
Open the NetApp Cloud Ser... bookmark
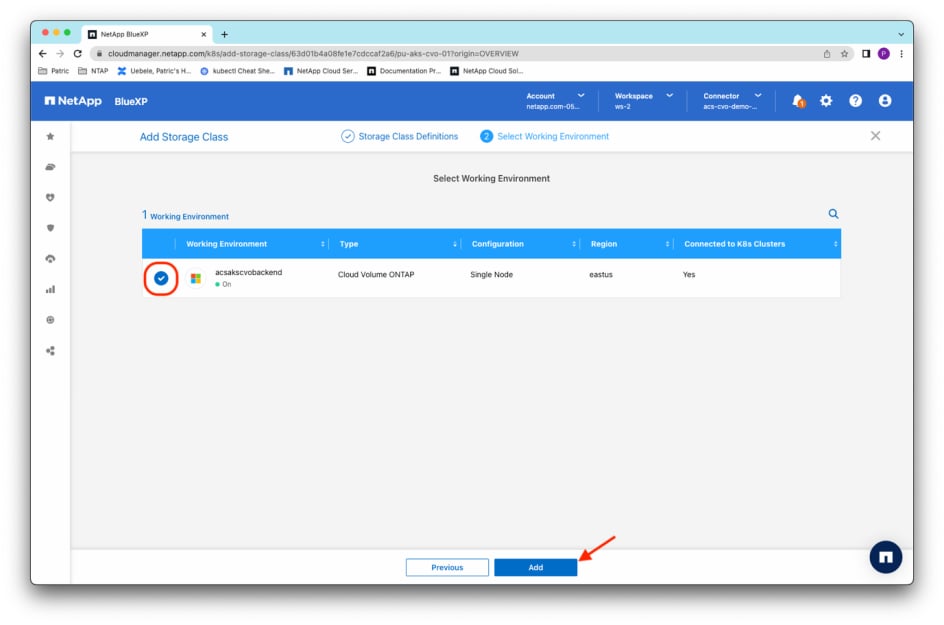pyautogui.click(x=321, y=71)
